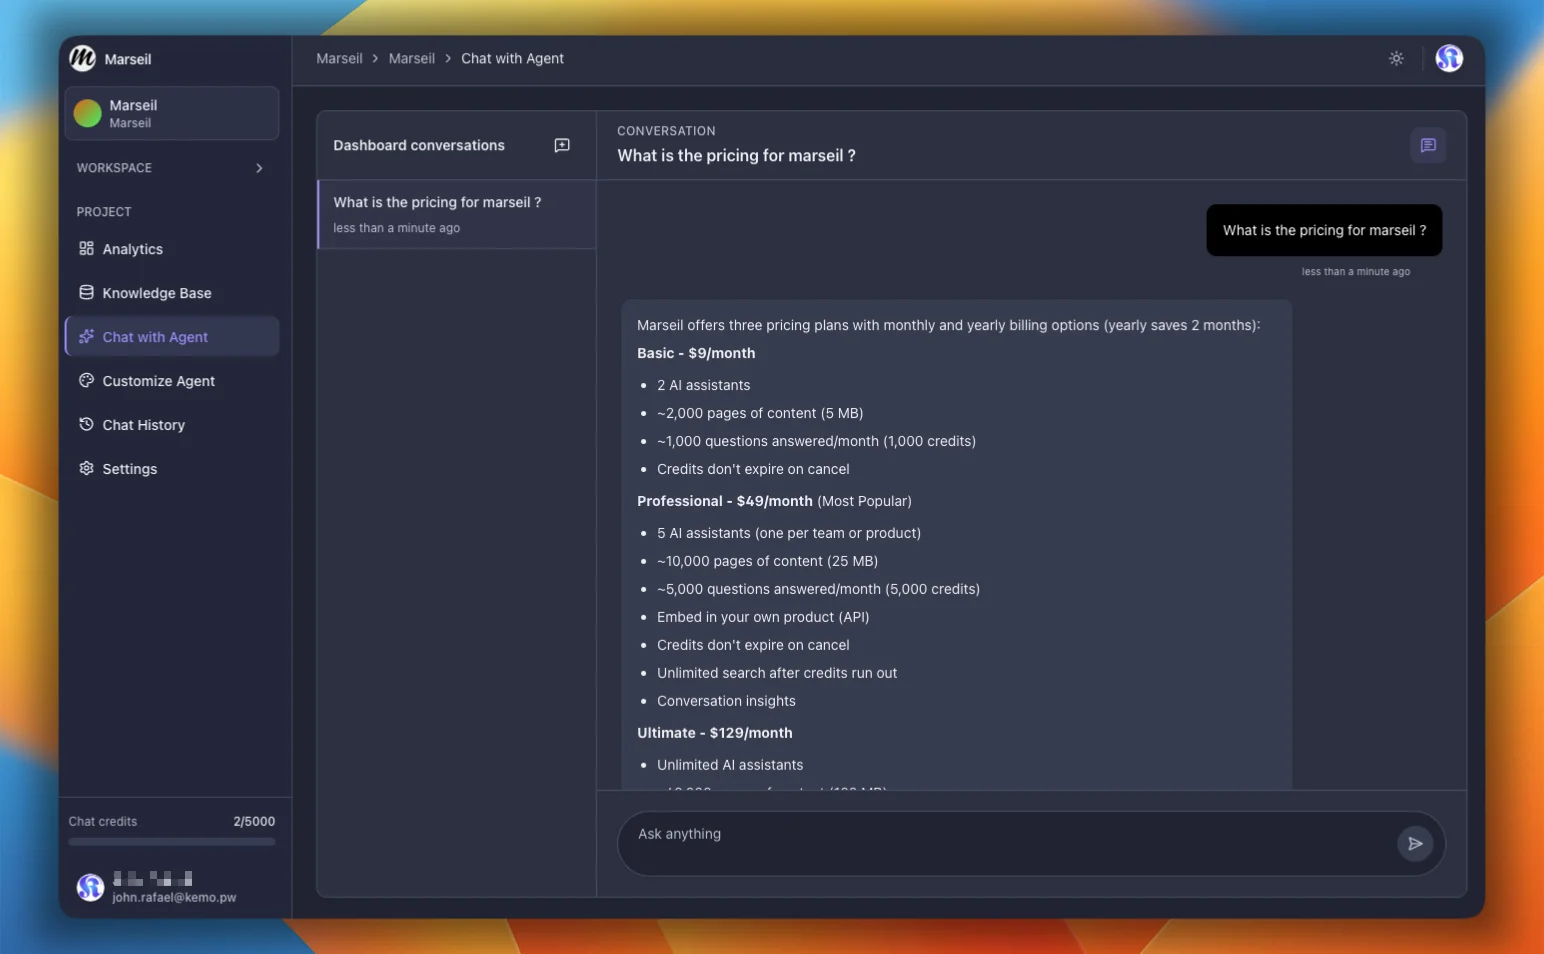Click the 'Embed in your own product (API)' line
The width and height of the screenshot is (1544, 954).
763,618
